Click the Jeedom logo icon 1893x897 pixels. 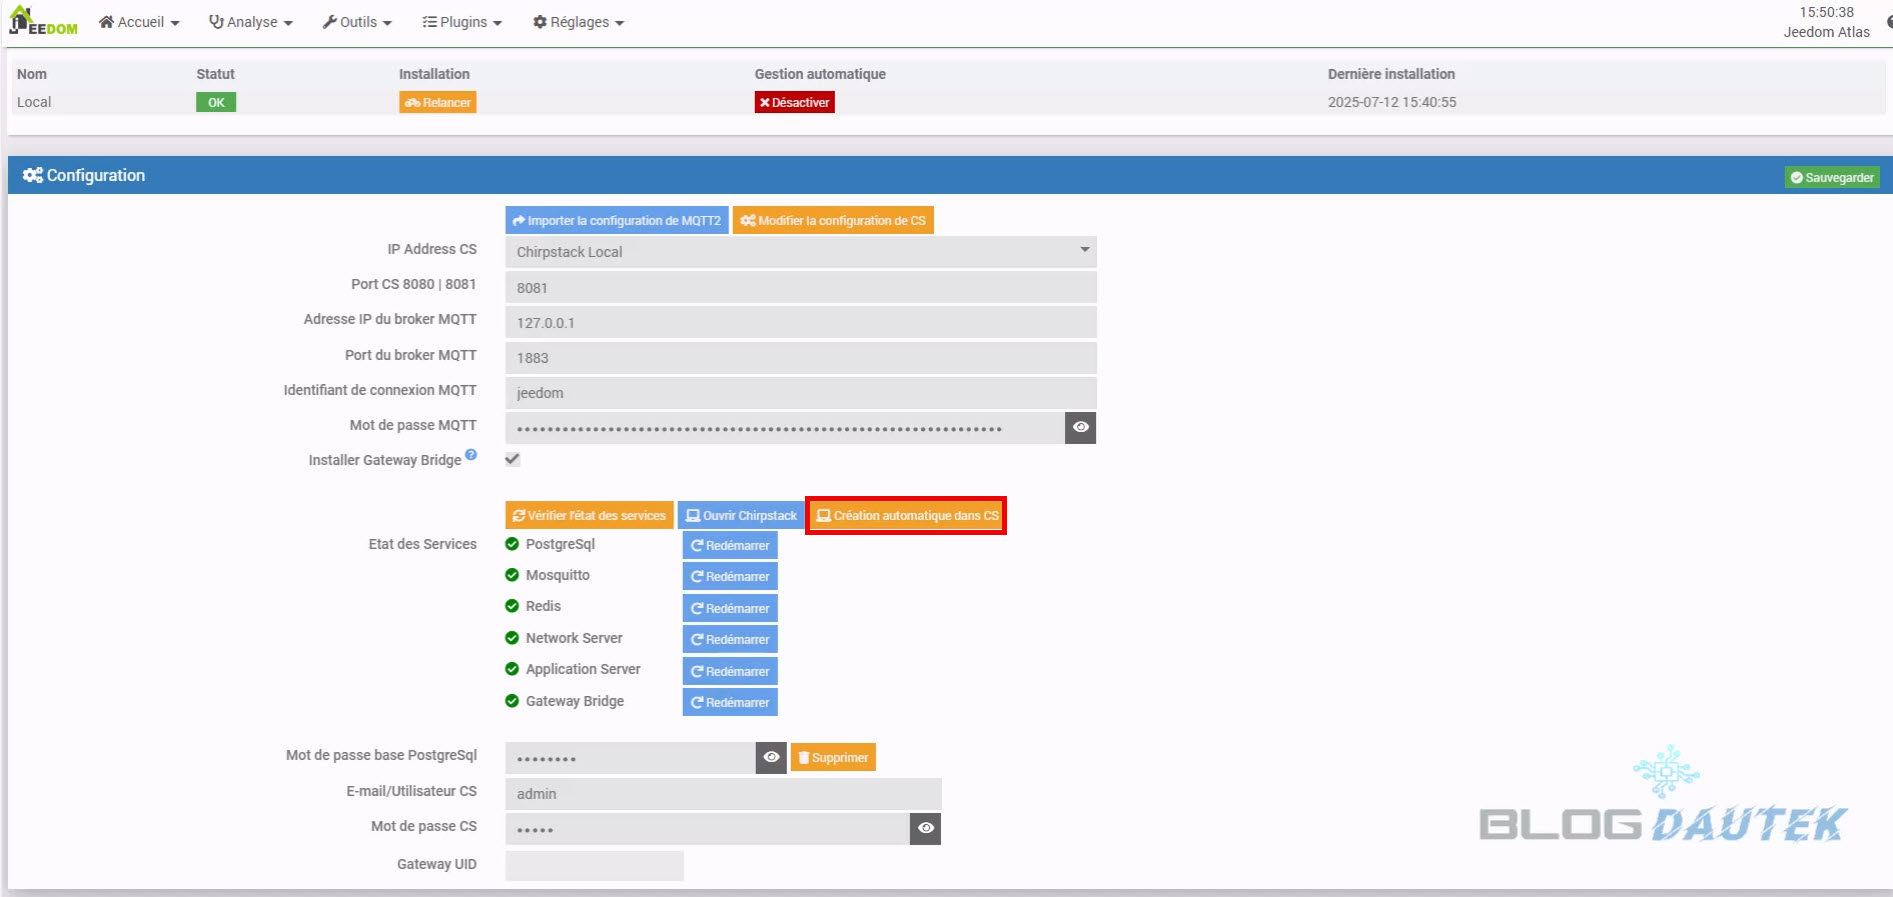click(42, 21)
